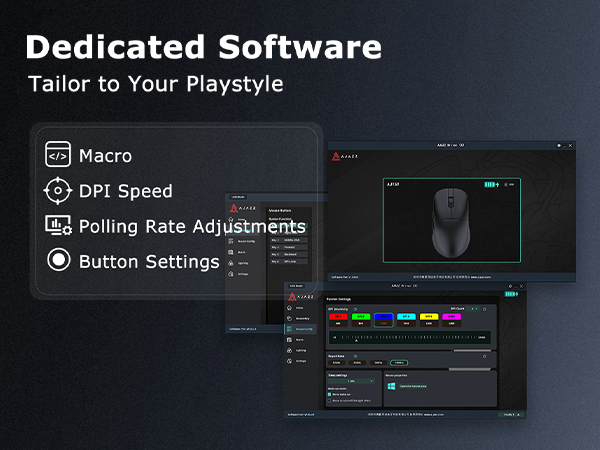This screenshot has height=450, width=600.
Task: Click the DPI Speed crosshair icon
Action: point(58,190)
